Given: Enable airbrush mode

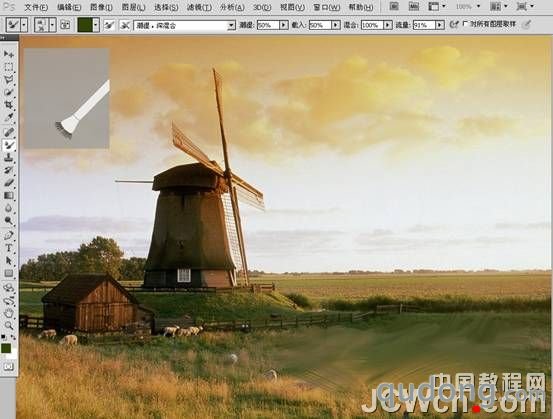Looking at the screenshot, I should tap(454, 24).
